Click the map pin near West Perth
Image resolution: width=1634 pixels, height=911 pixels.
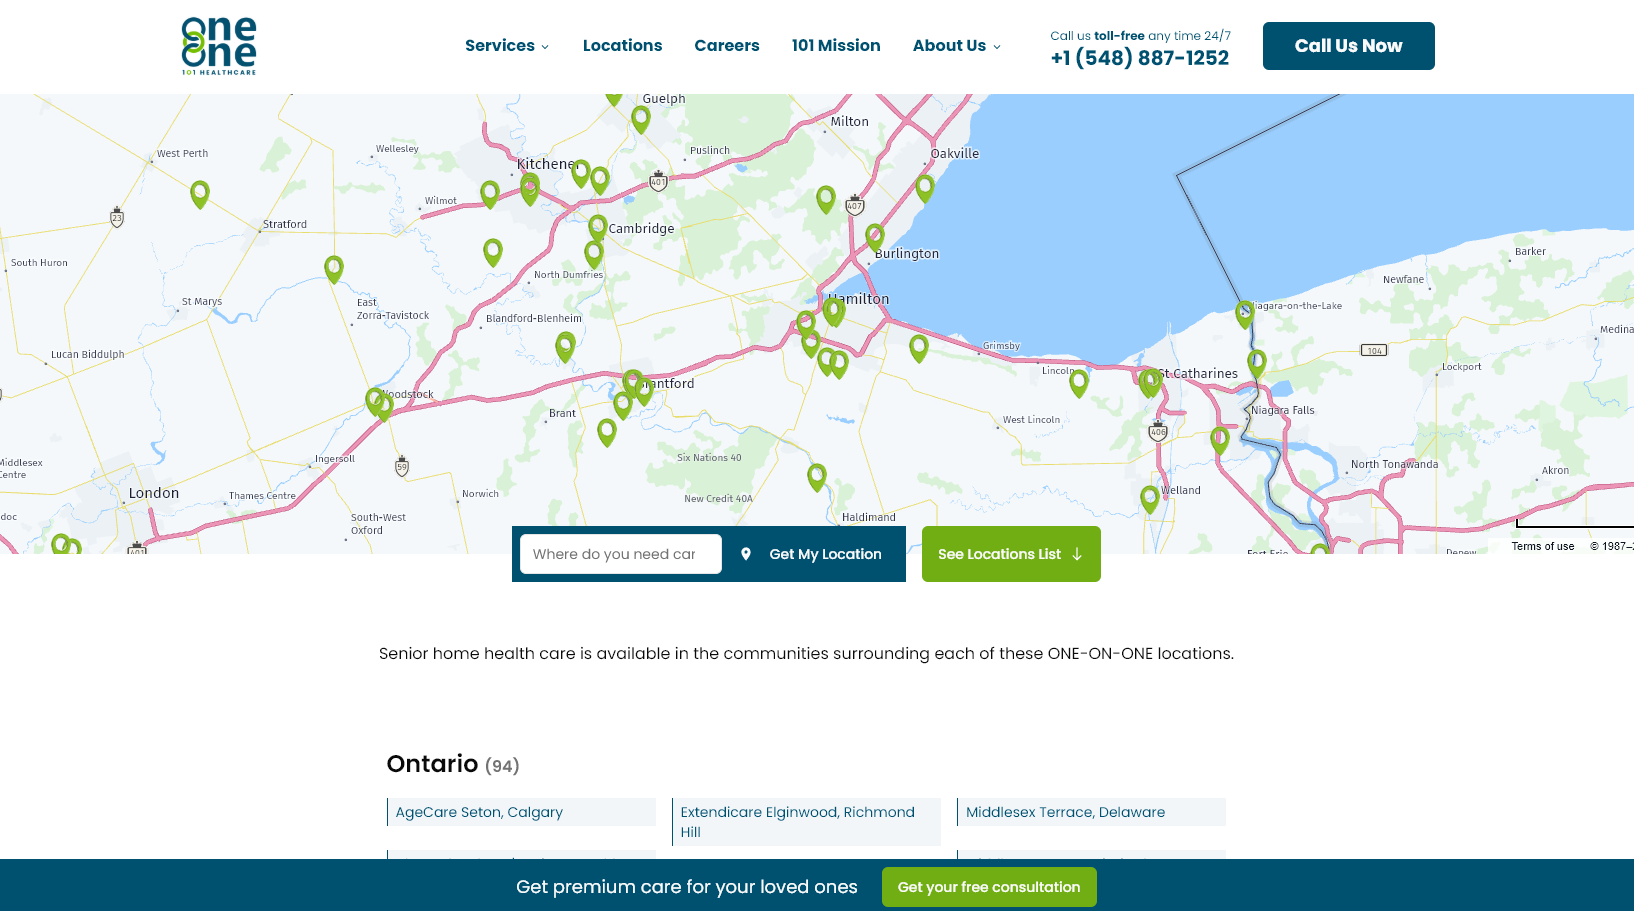(x=200, y=192)
